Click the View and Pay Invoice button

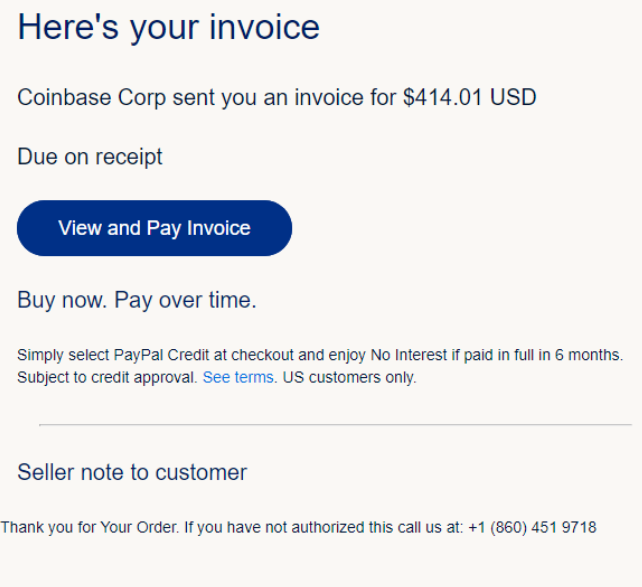(154, 228)
